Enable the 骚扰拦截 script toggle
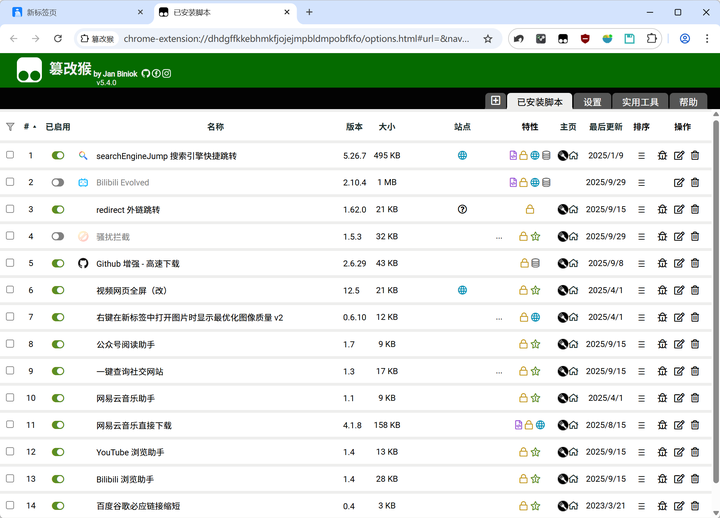This screenshot has height=518, width=720. coord(58,236)
